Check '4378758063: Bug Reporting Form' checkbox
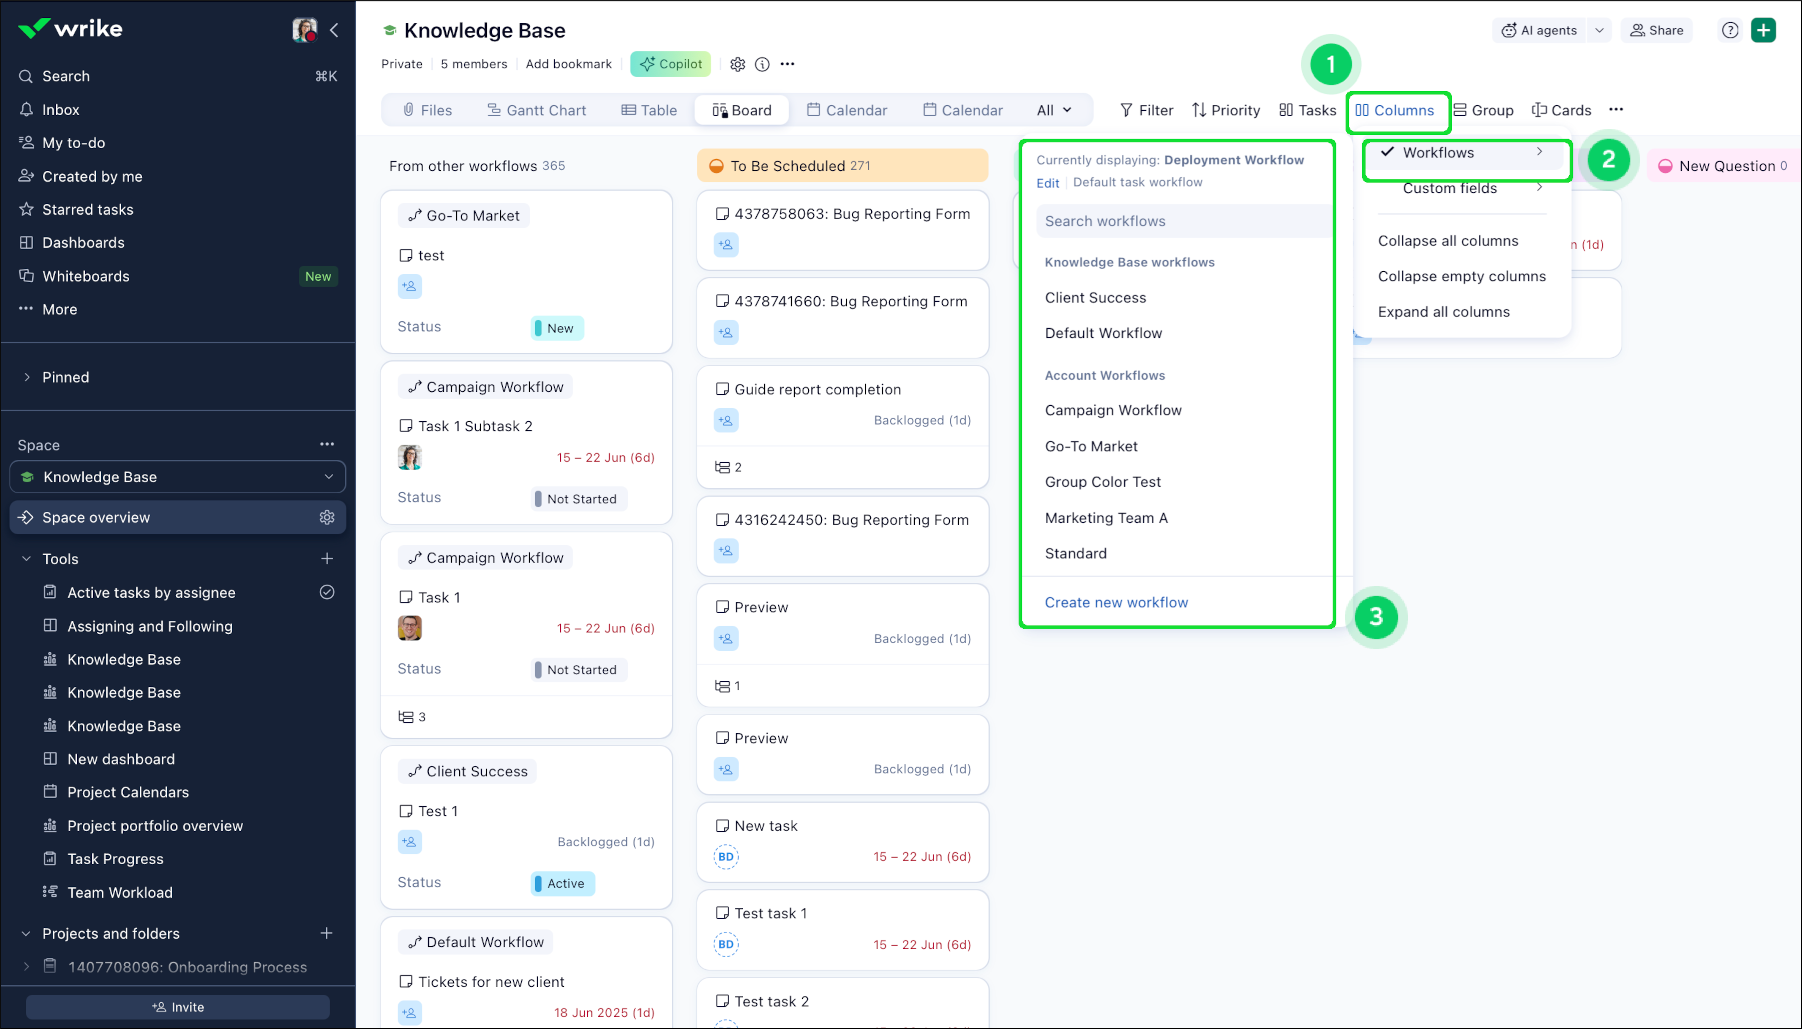 722,214
